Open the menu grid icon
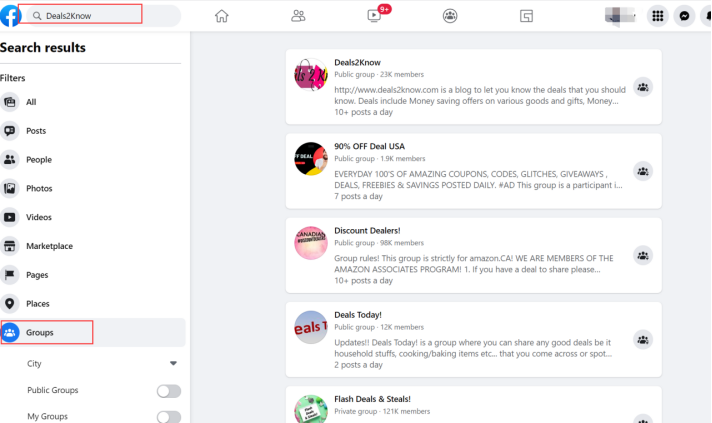 click(x=658, y=16)
